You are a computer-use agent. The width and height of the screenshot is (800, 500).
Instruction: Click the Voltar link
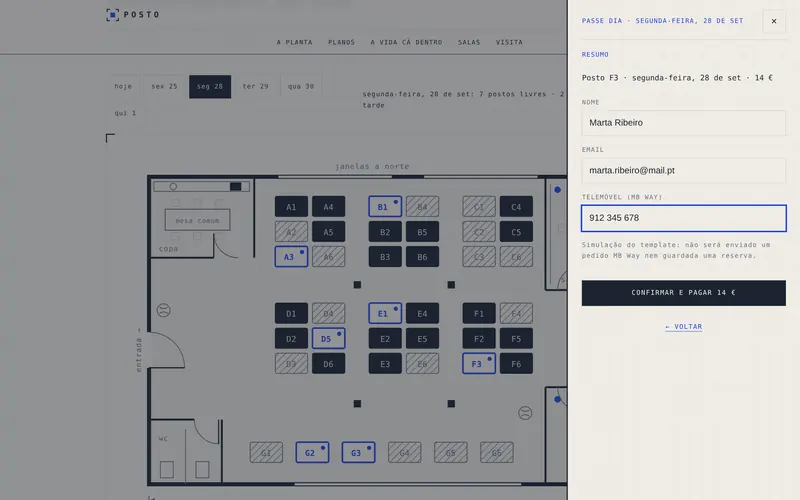pos(683,327)
